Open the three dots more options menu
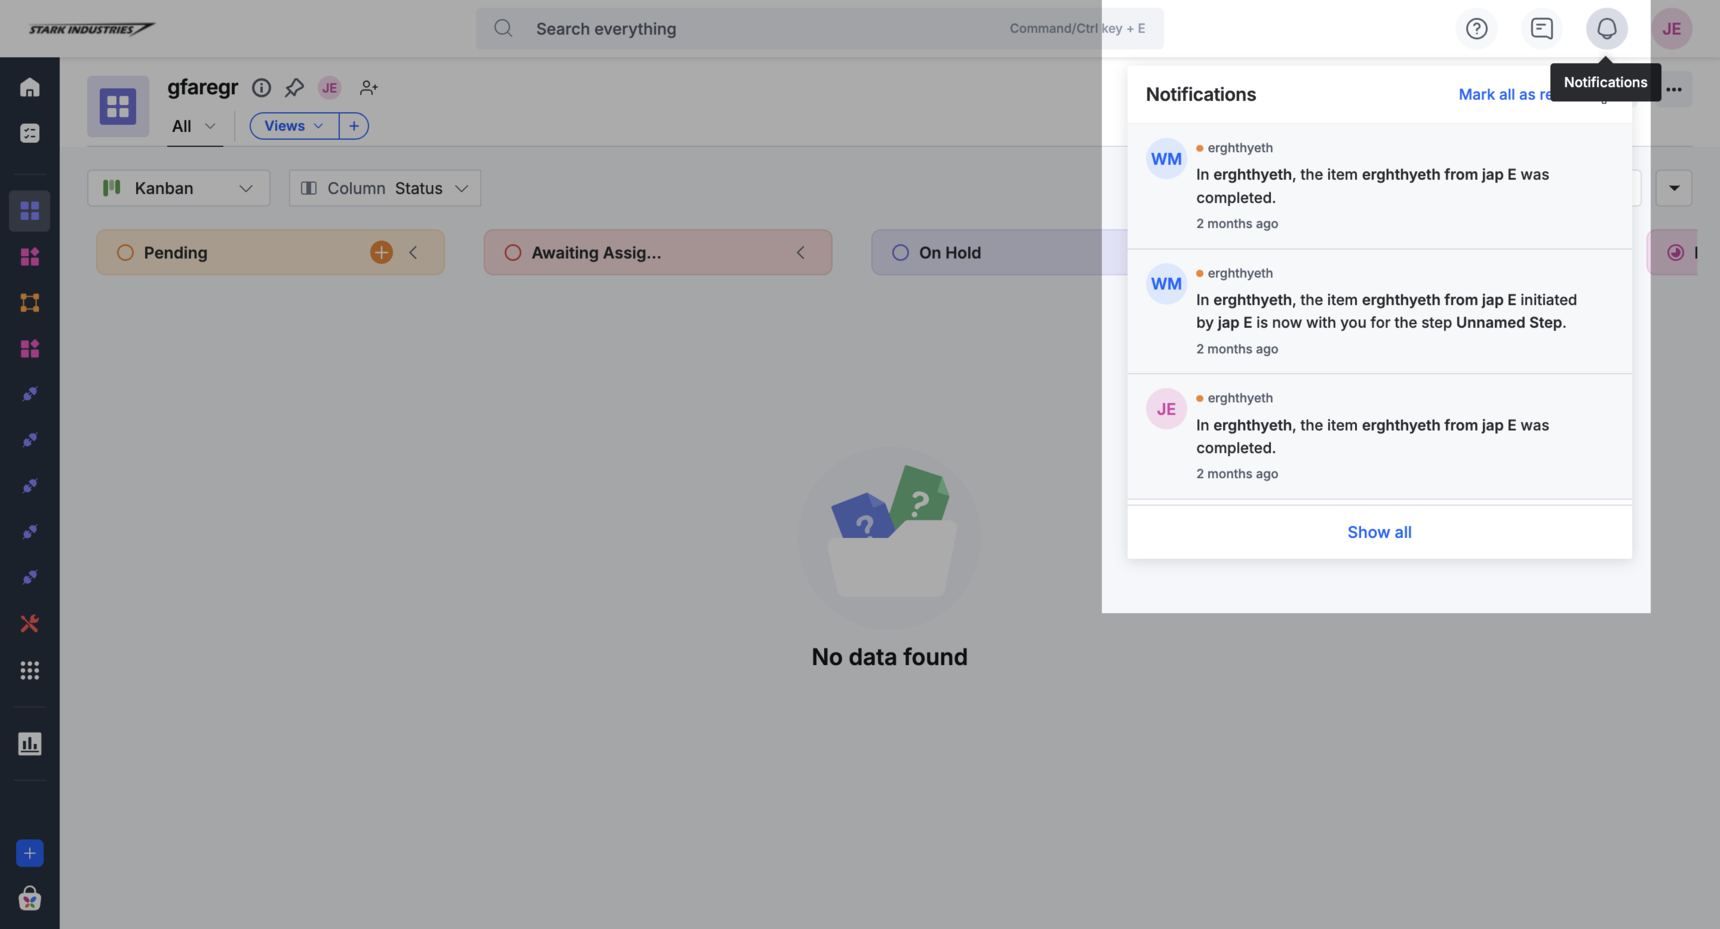Screen dimensions: 1720x929 tap(1674, 90)
